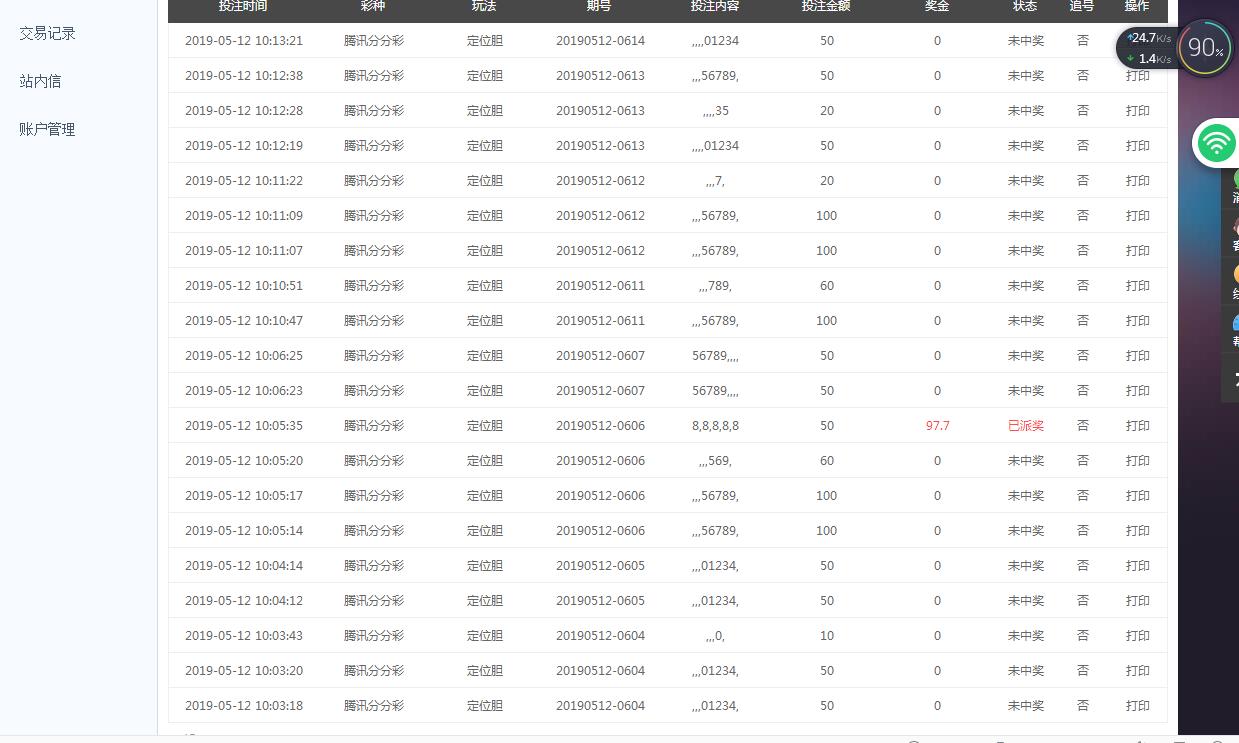This screenshot has width=1239, height=743.
Task: Click 否 in the 10:05:14 row
Action: [x=1082, y=531]
